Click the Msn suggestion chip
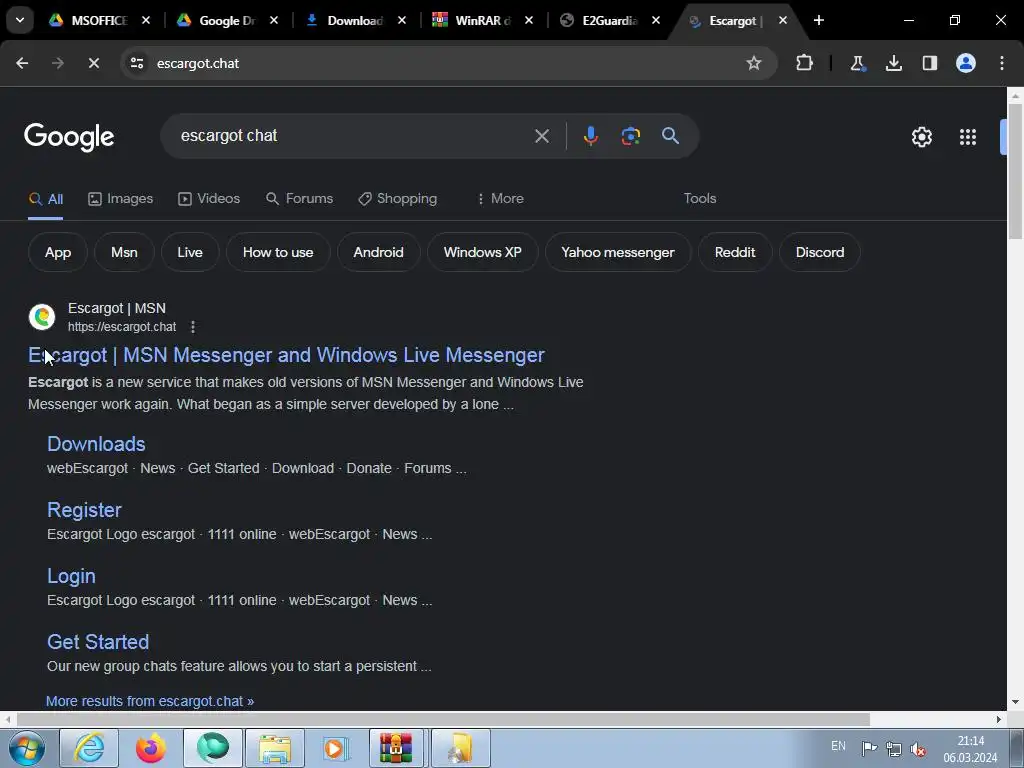This screenshot has width=1024, height=768. click(x=124, y=252)
